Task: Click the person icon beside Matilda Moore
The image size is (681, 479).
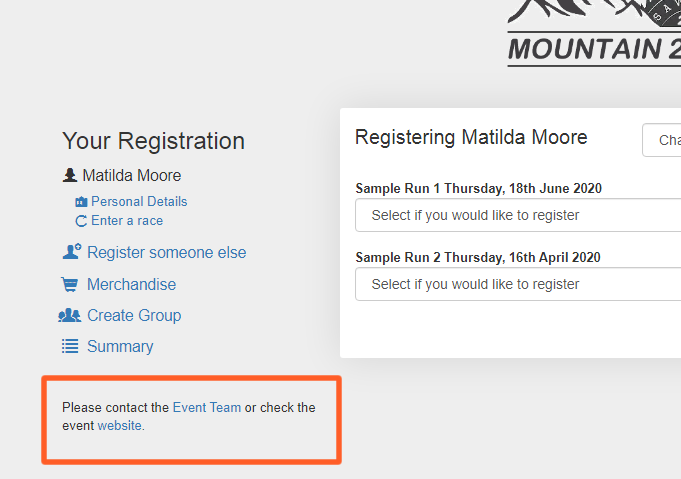Action: (70, 176)
